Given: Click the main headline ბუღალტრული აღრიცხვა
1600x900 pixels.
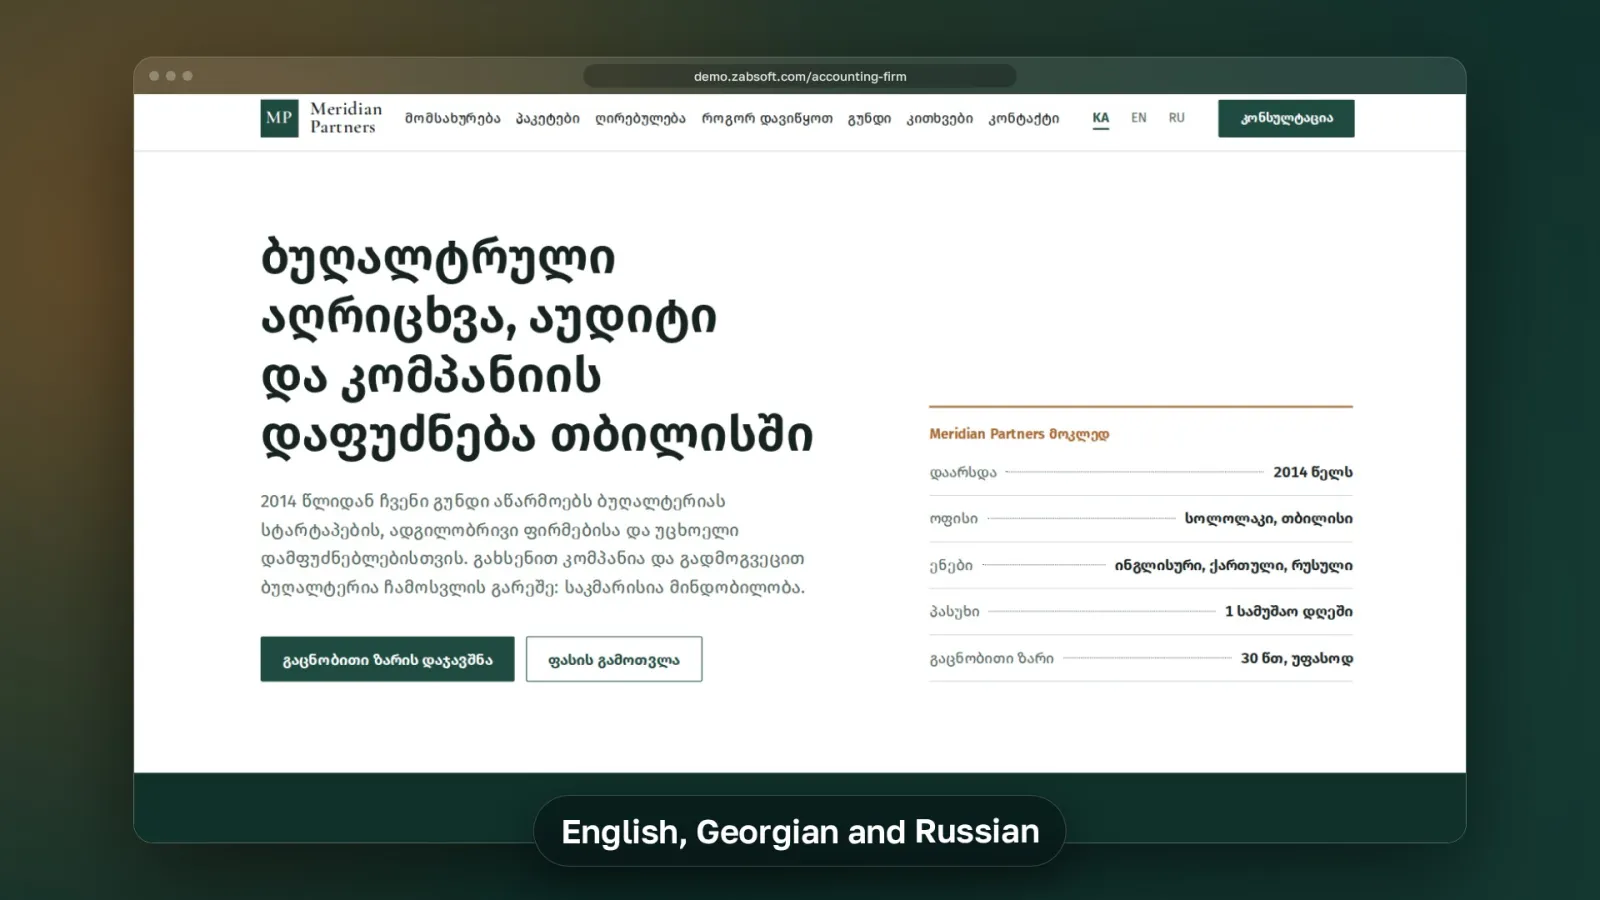Looking at the screenshot, I should point(537,346).
